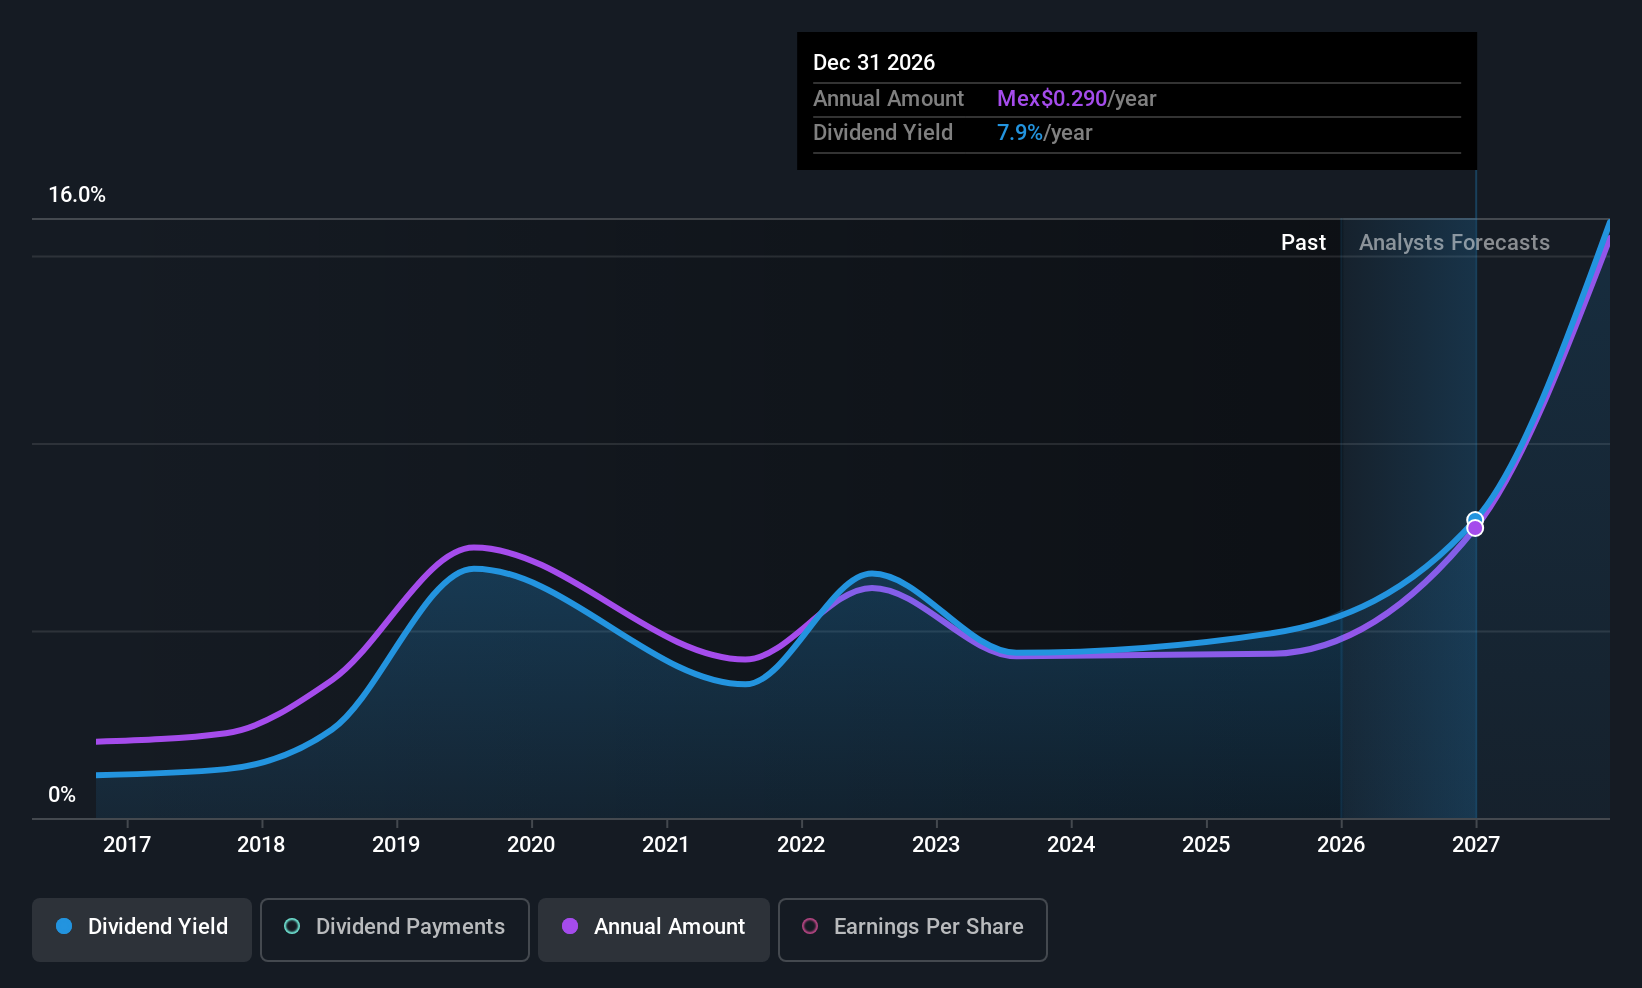Click the 2022 label on the x-axis

pos(800,844)
